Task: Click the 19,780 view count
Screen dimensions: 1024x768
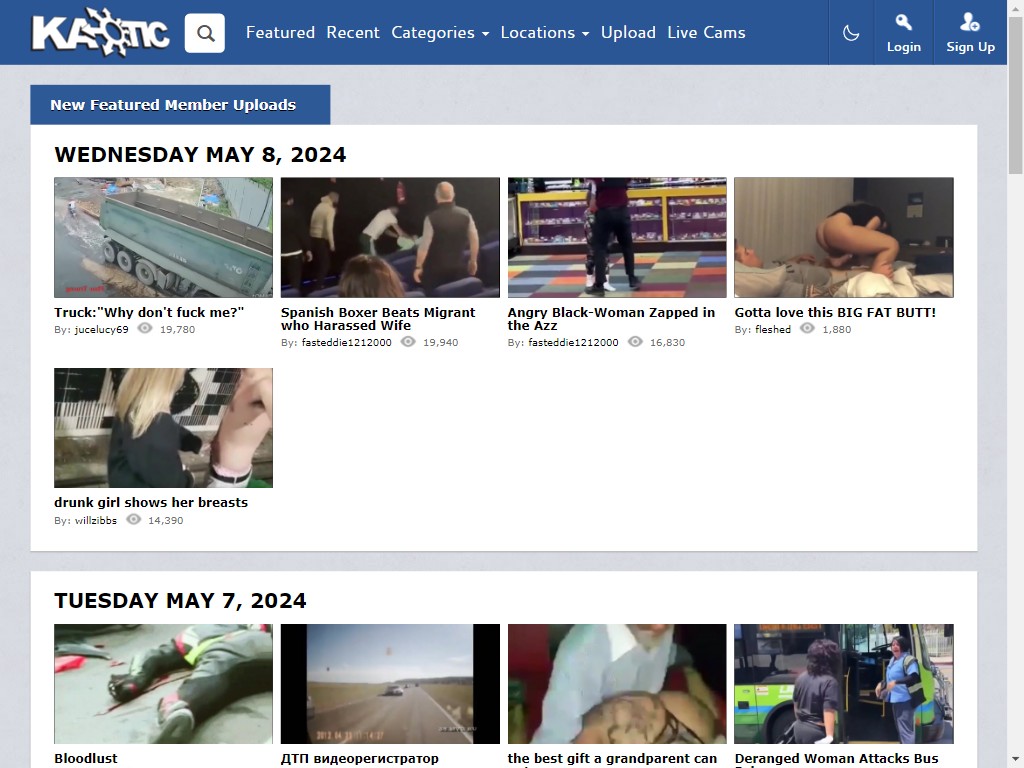Action: [178, 329]
